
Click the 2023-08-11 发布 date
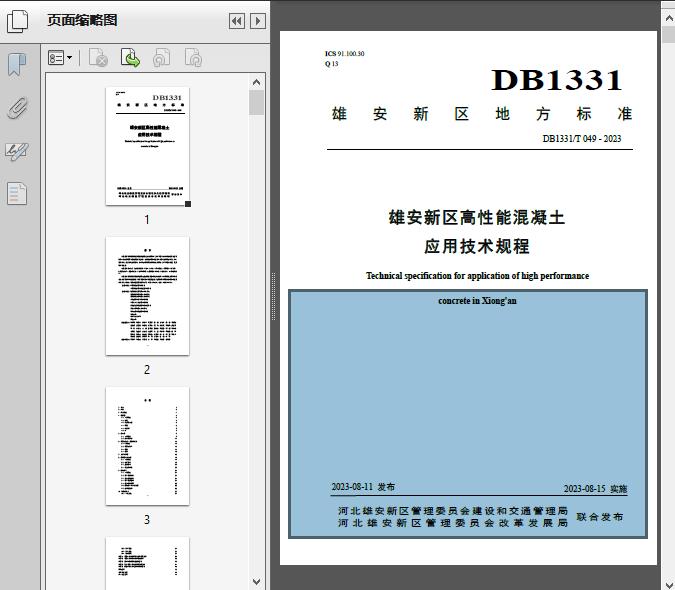pos(363,487)
